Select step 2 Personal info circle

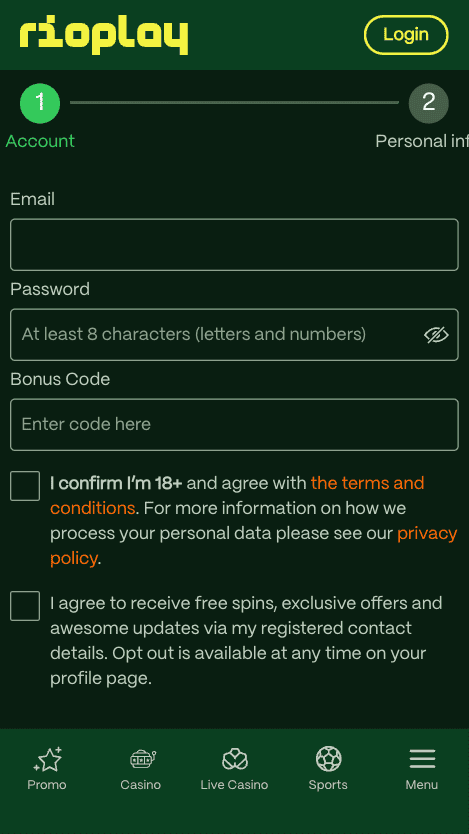point(429,104)
